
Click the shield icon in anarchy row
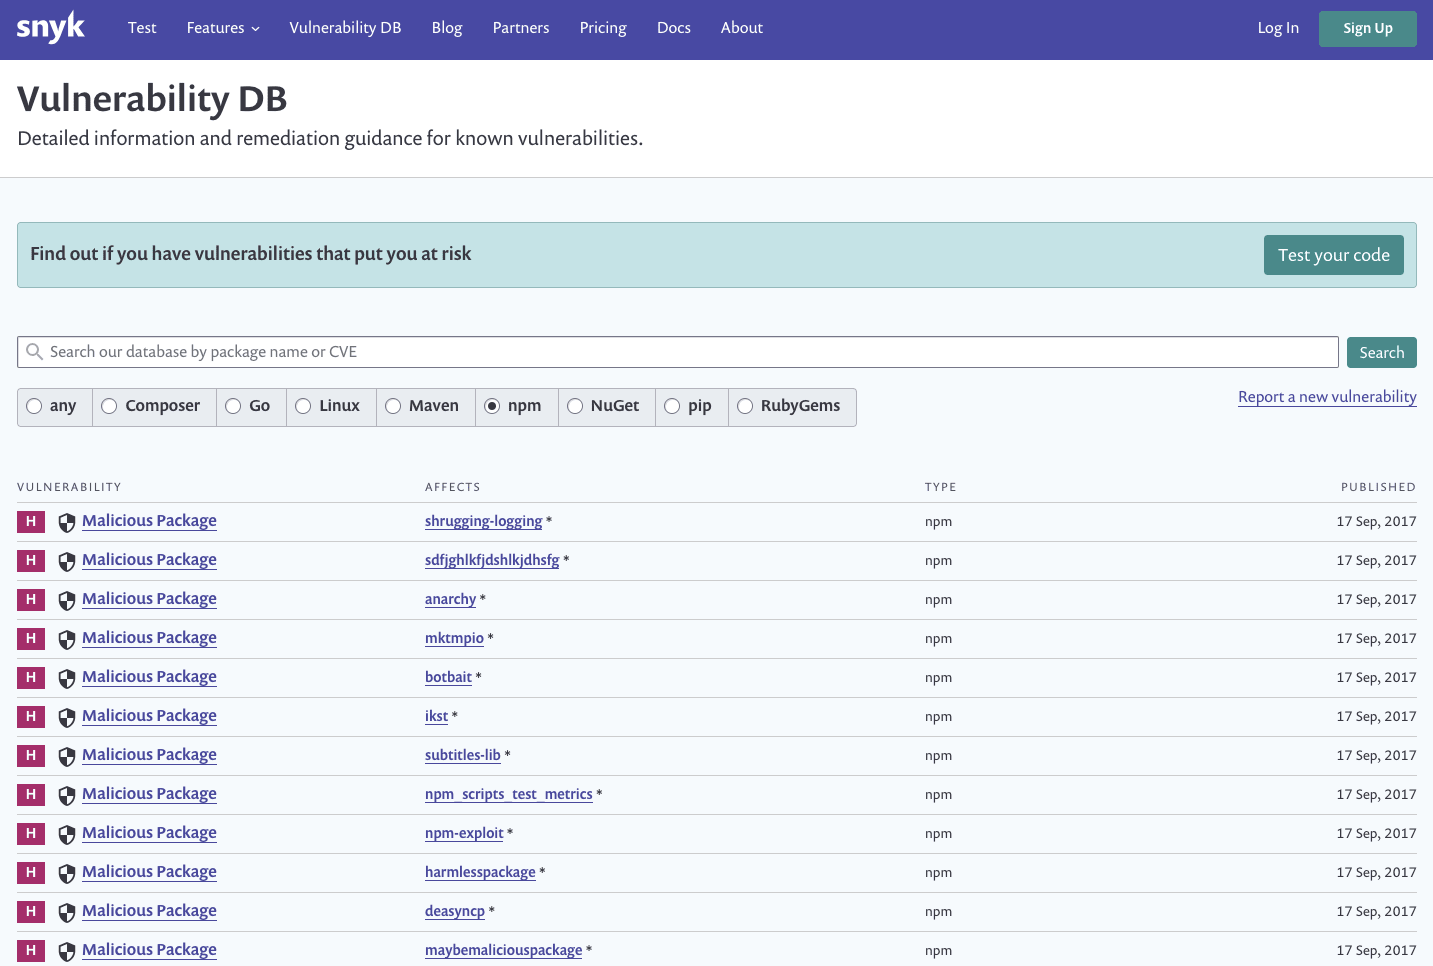pos(67,600)
